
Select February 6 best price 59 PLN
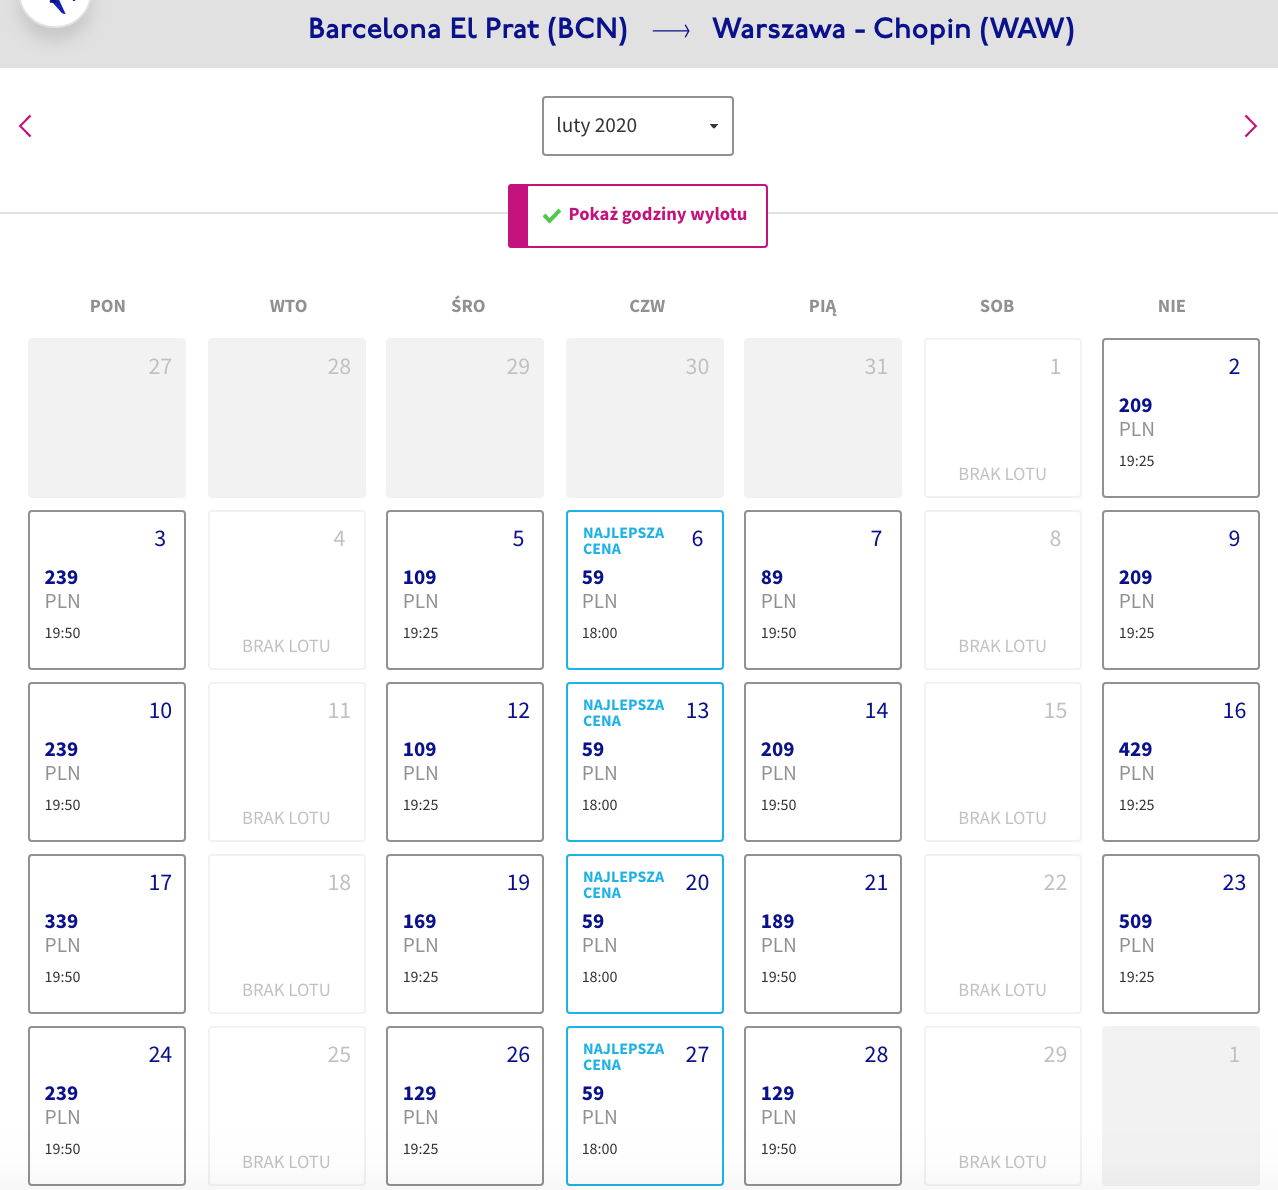tap(645, 590)
